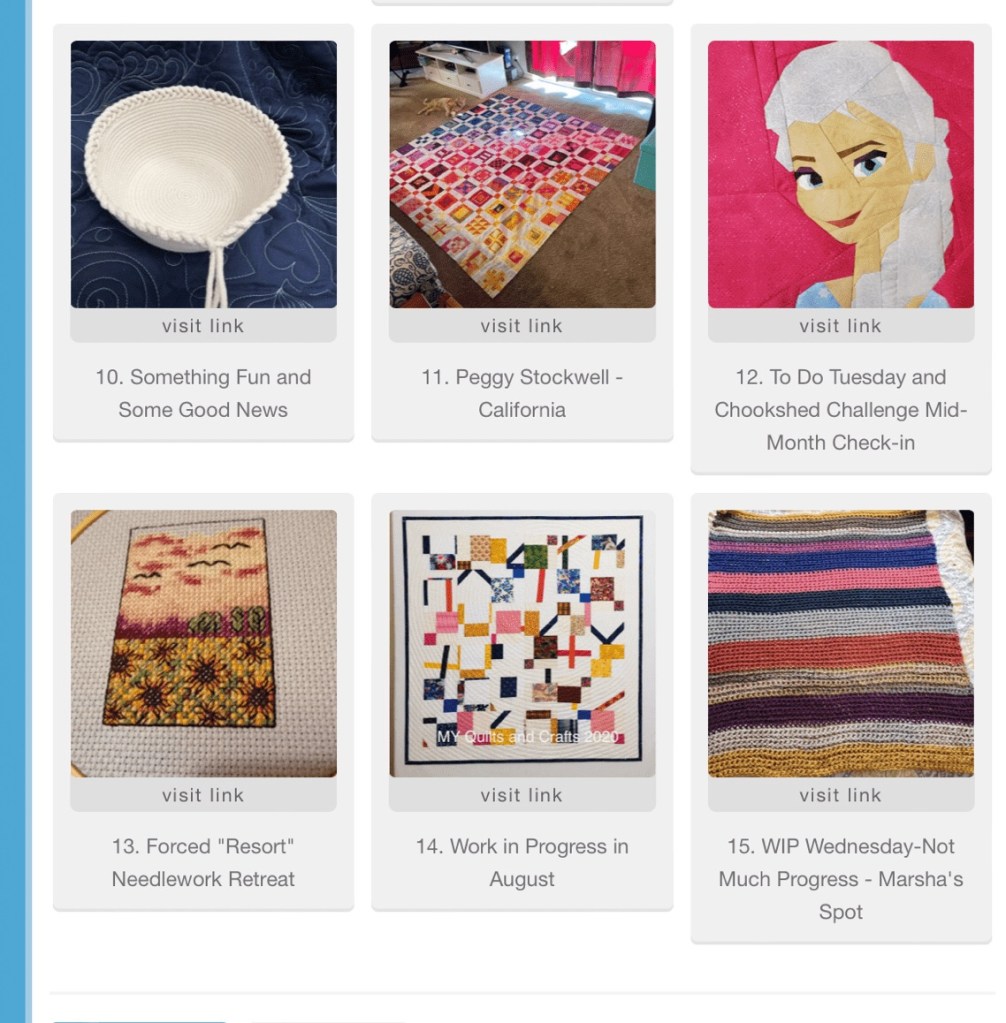The image size is (1006, 1023).
Task: Click visit link under Peggy Stockwell quilt
Action: tap(522, 326)
